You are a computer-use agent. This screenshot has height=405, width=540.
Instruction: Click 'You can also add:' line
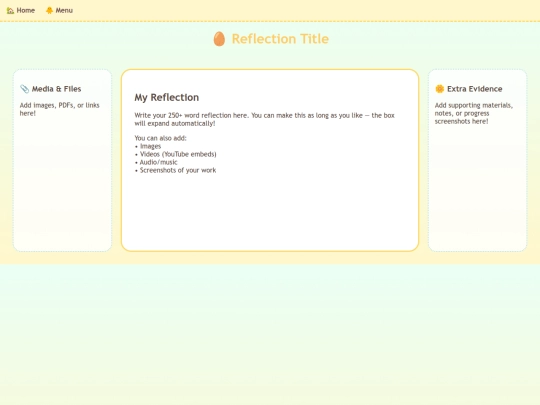coord(160,138)
